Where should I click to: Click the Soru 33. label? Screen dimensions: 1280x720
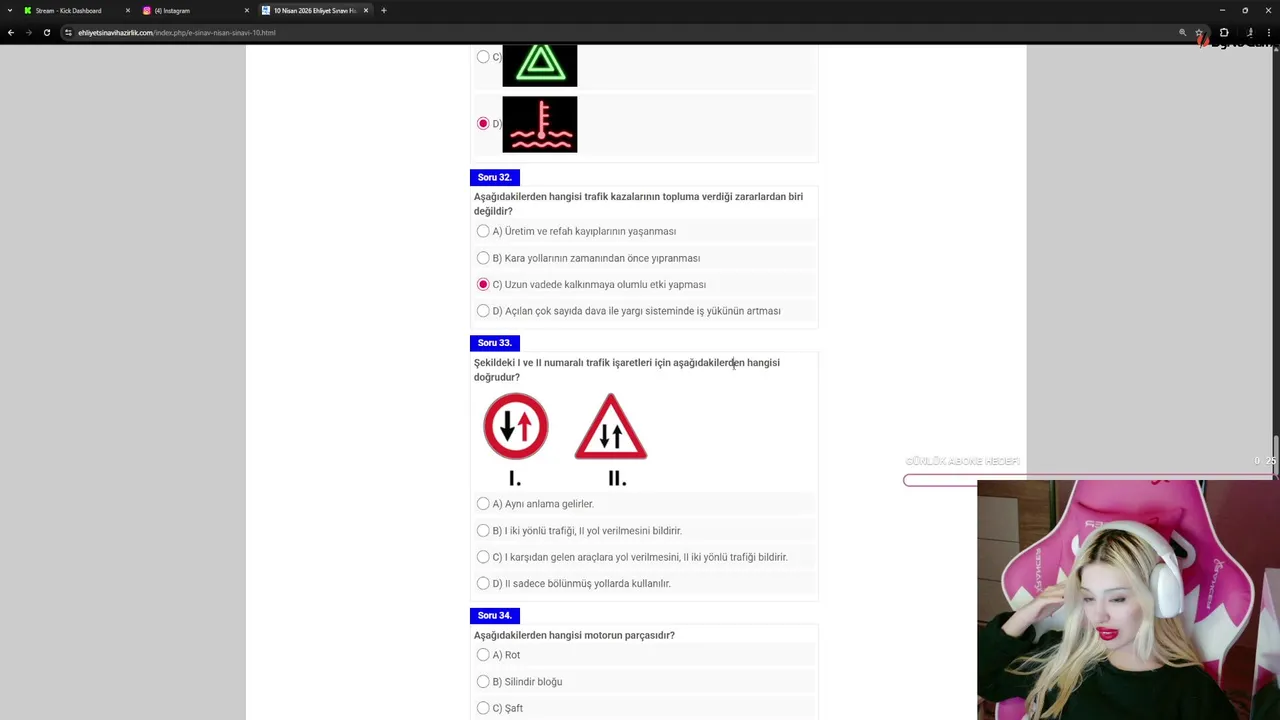495,343
